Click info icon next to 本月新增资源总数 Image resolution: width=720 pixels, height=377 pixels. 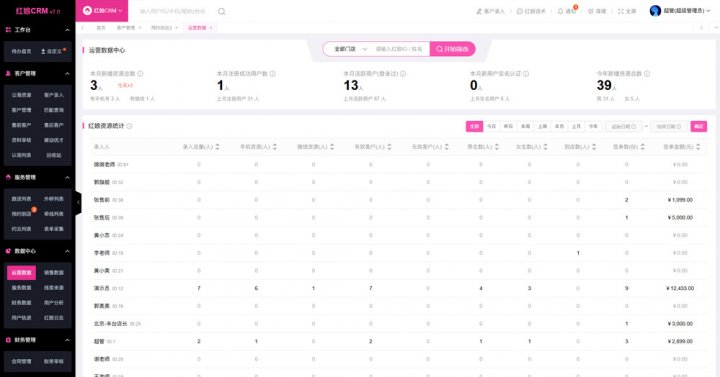tap(140, 73)
